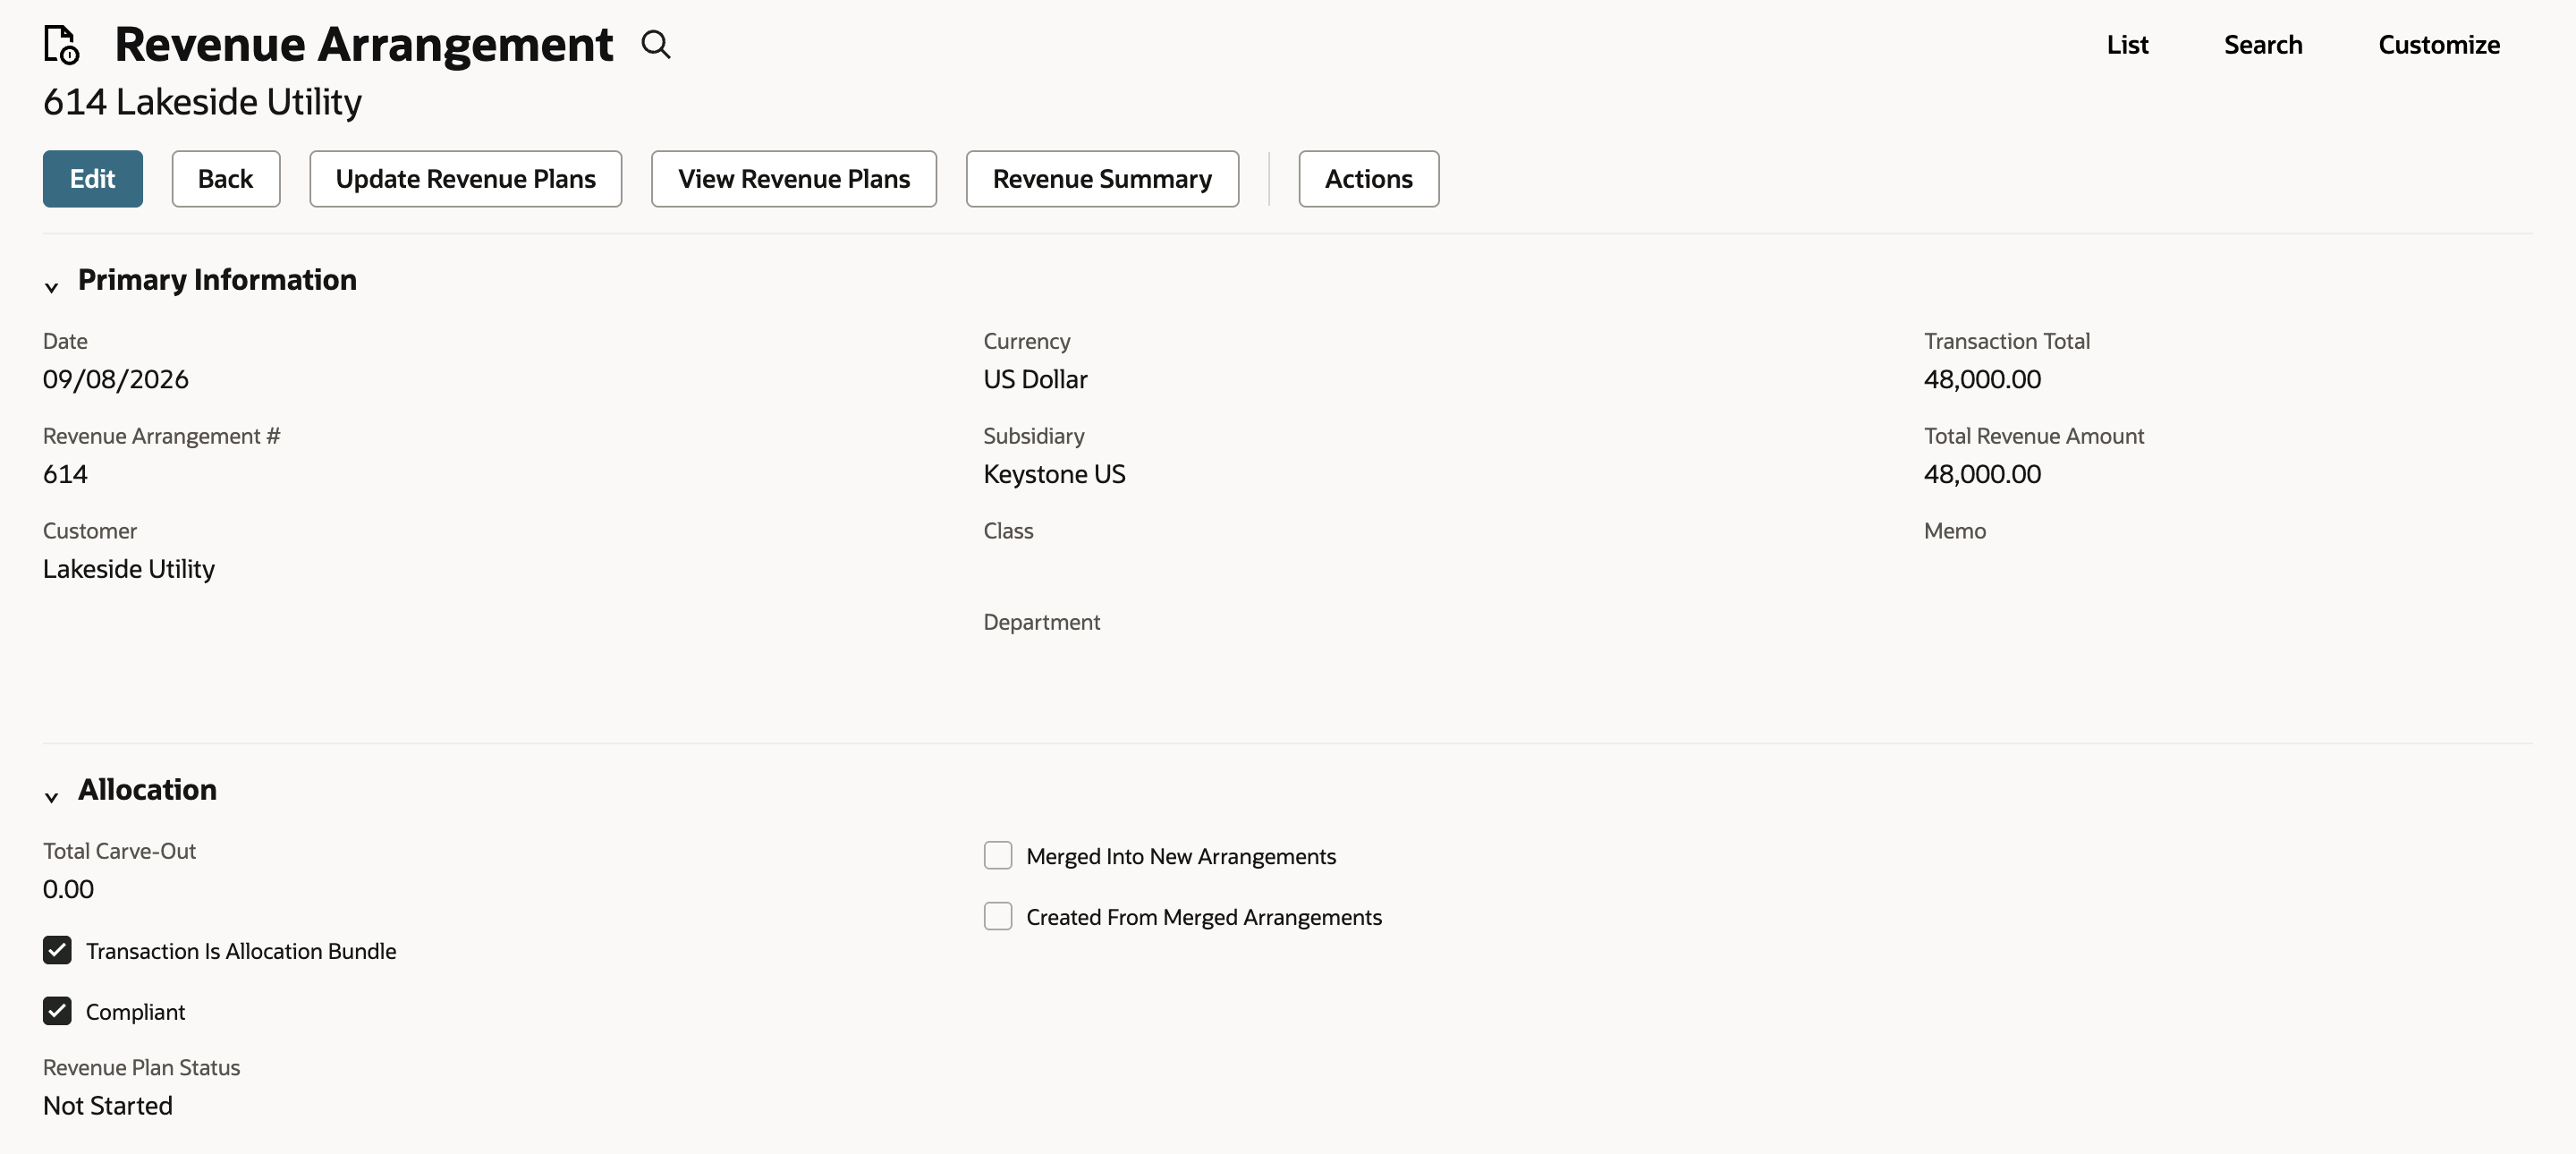Open the Actions dropdown menu
This screenshot has width=2576, height=1154.
[1368, 179]
